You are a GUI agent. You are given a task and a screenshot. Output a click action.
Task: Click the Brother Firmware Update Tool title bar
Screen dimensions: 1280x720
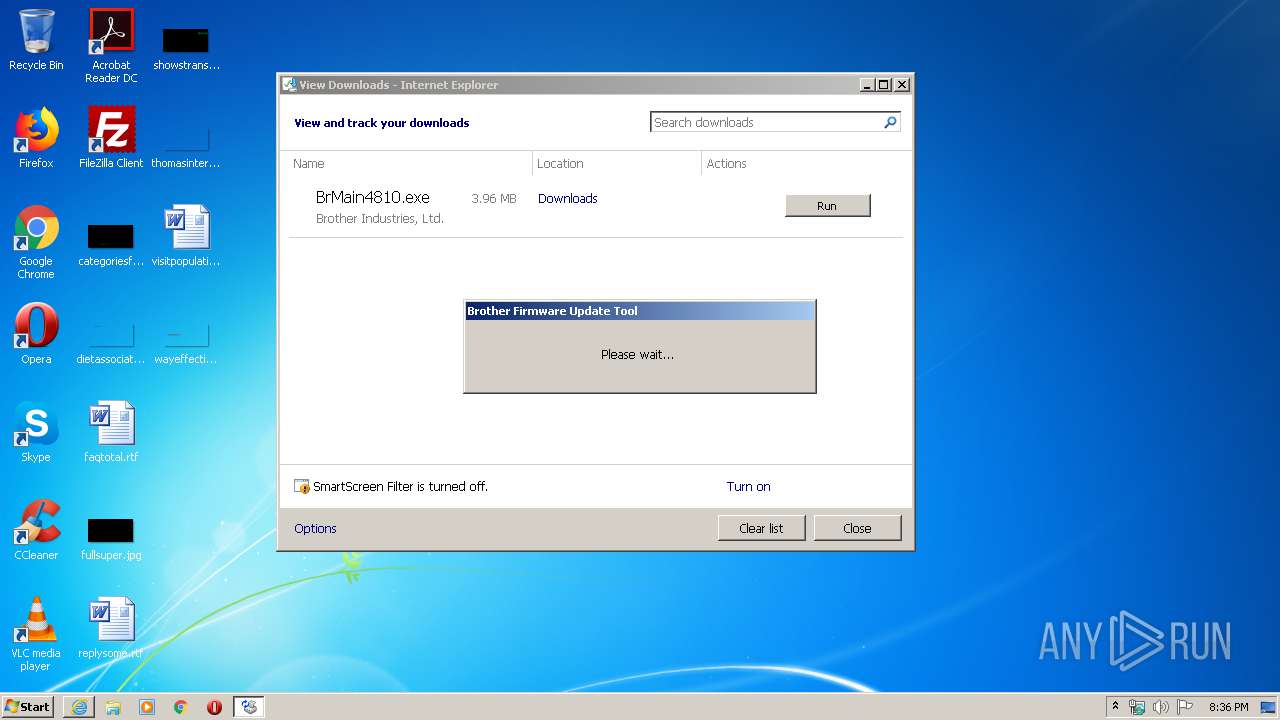(640, 311)
